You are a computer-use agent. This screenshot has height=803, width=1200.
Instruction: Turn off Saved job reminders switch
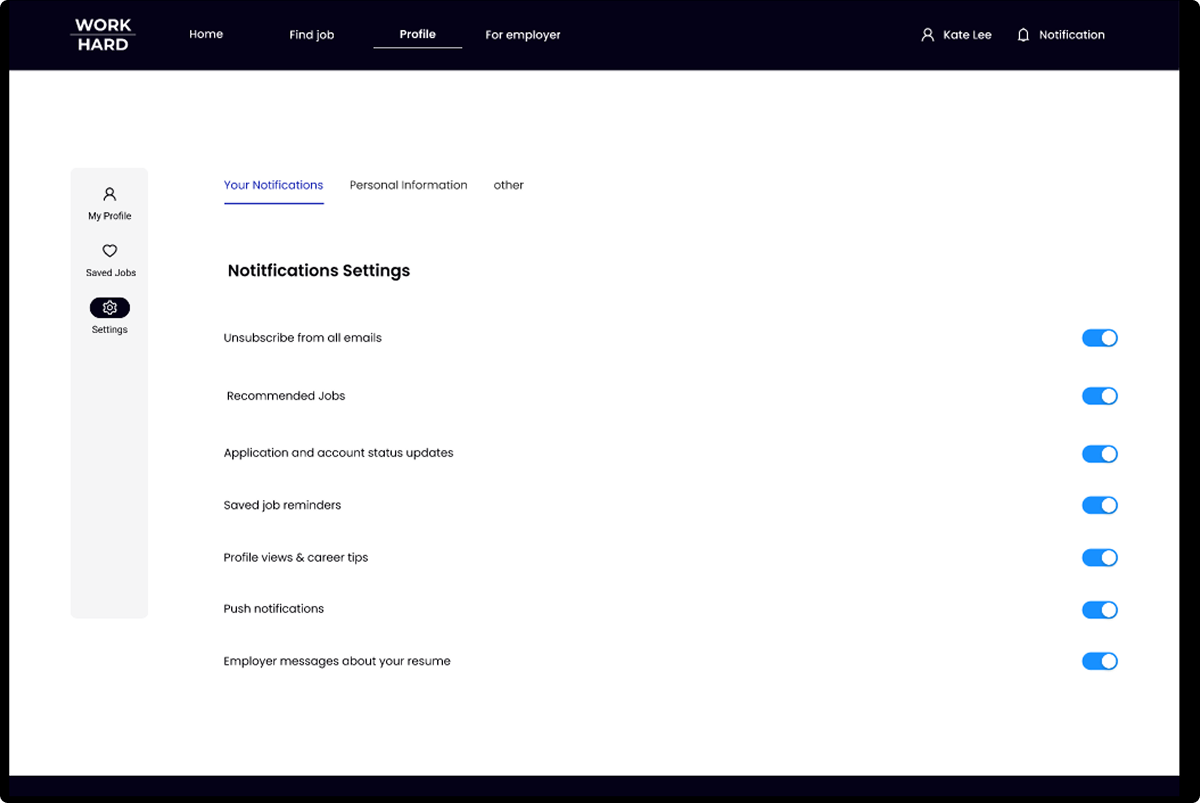click(x=1099, y=506)
